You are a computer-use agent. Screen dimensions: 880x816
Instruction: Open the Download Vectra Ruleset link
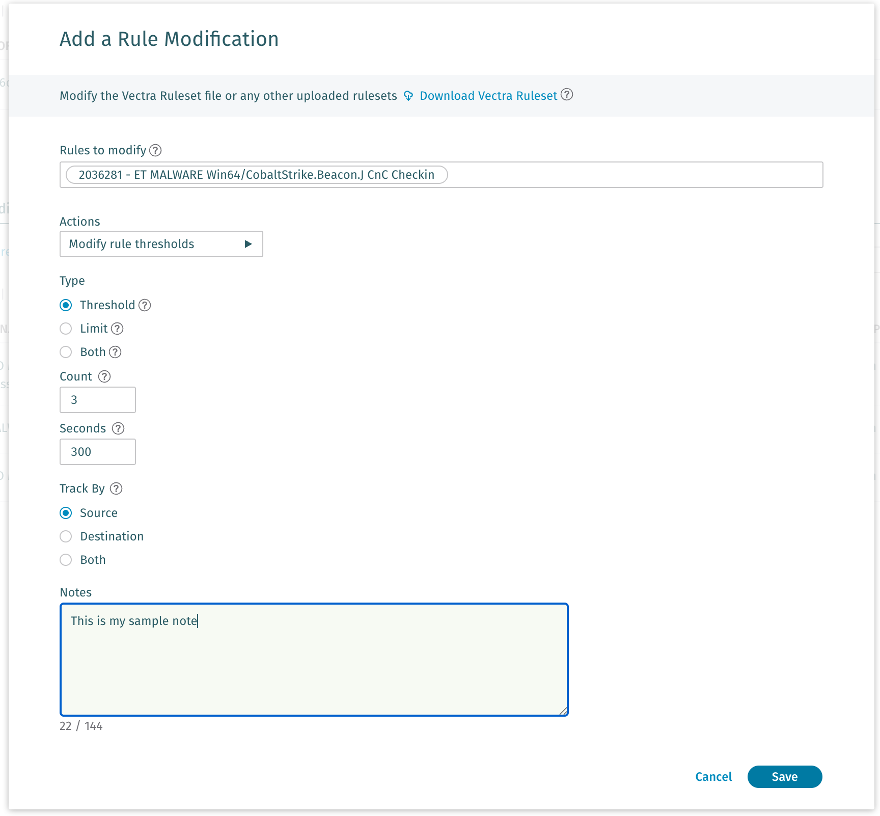488,95
